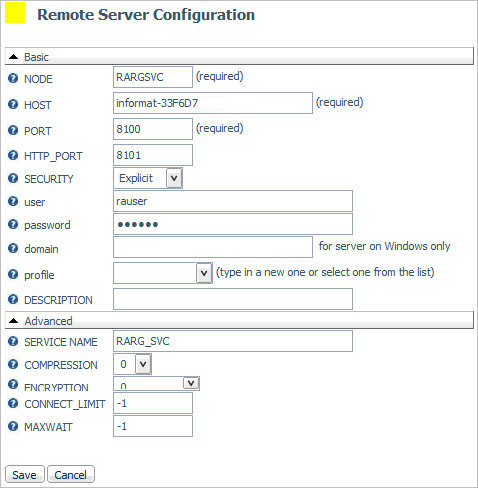Open help icon beside SERVICE NAME
The width and height of the screenshot is (478, 488).
click(x=13, y=341)
